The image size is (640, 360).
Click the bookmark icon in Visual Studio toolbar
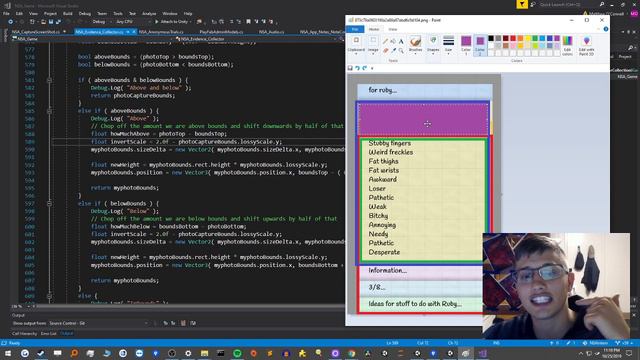coord(248,22)
